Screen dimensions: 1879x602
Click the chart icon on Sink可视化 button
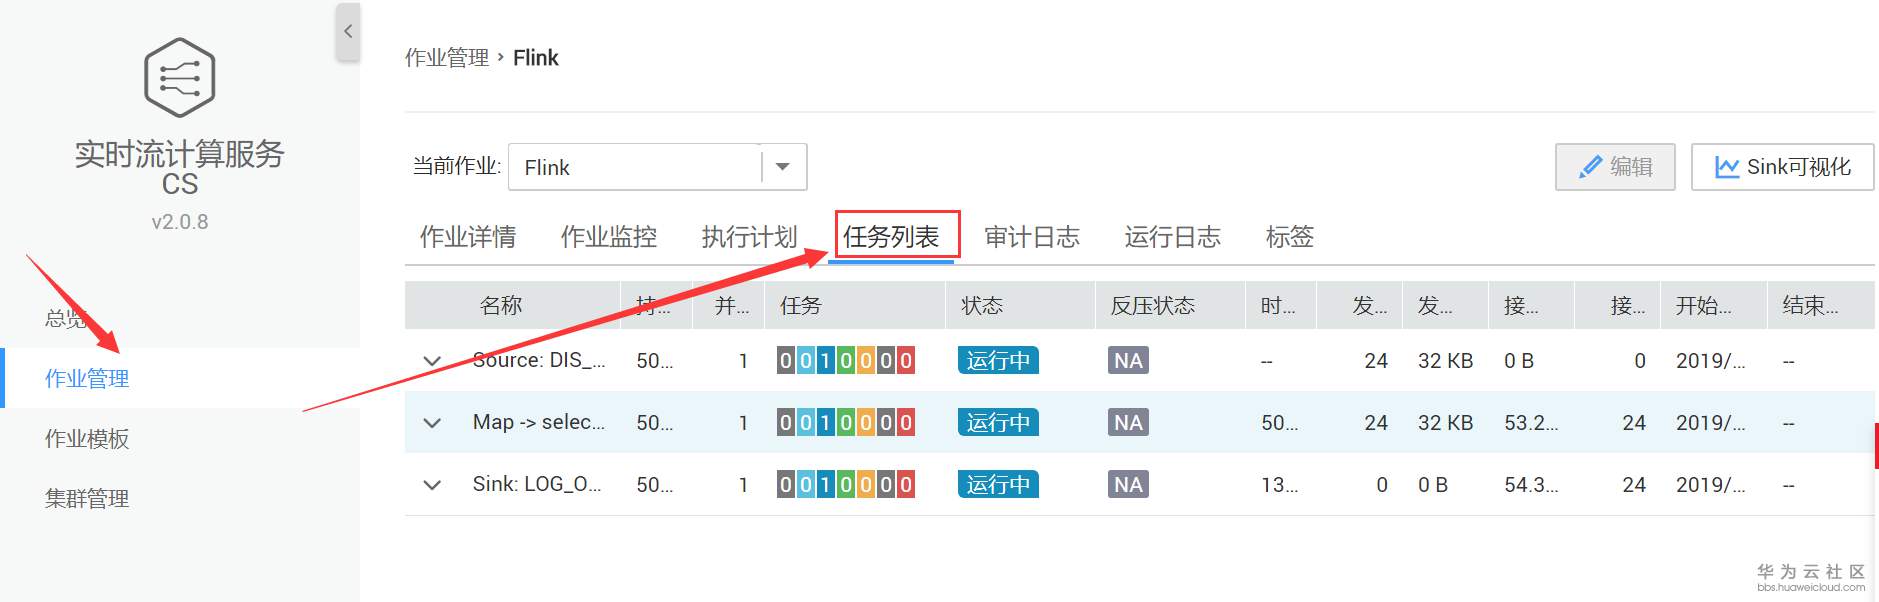pos(1727,167)
